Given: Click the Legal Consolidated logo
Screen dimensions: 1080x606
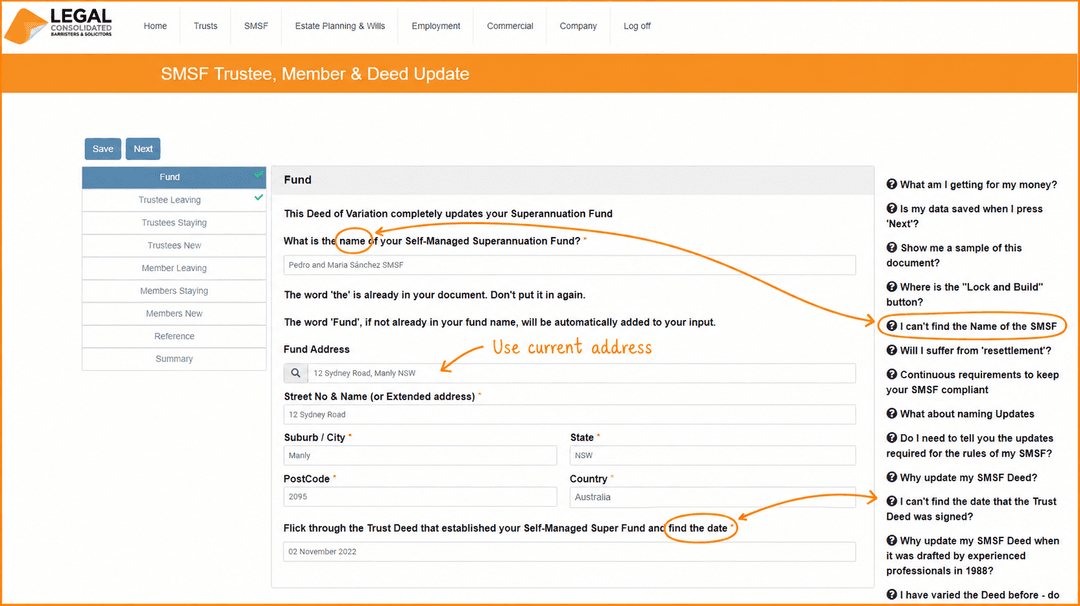Looking at the screenshot, I should (x=58, y=26).
